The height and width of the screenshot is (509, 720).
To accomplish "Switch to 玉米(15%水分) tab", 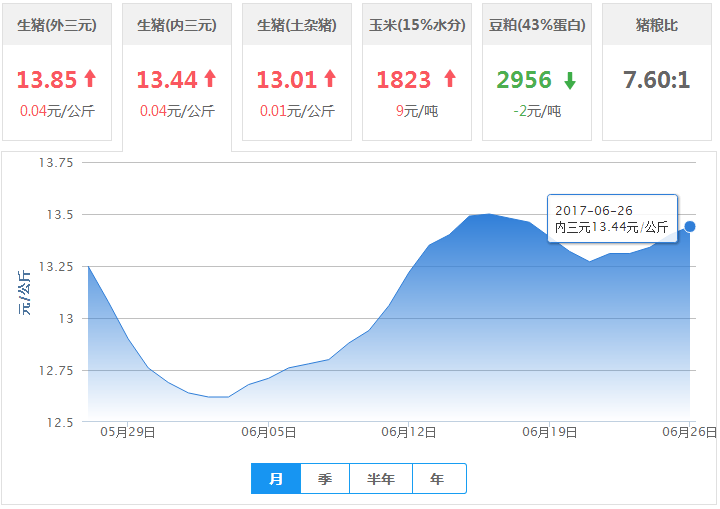I will tap(417, 25).
